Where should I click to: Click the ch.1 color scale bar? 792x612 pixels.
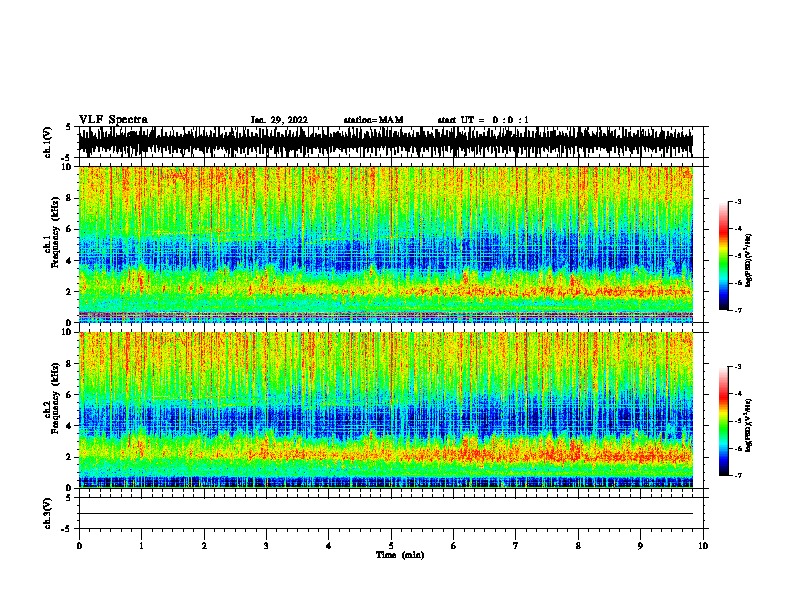723,256
